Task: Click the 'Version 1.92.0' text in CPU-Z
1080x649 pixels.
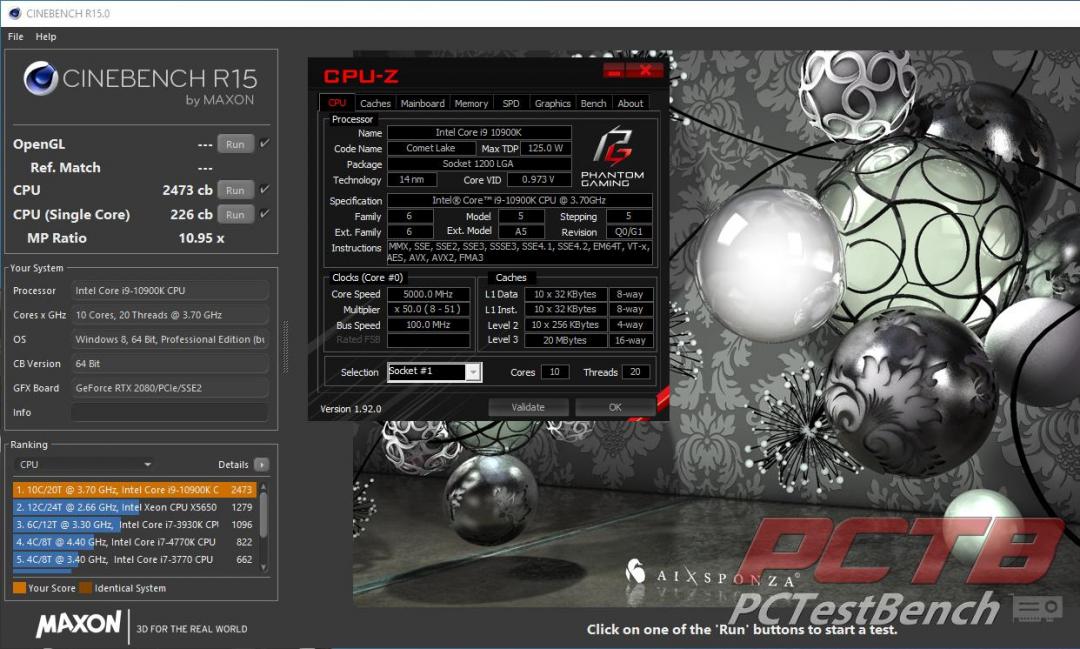Action: tap(351, 409)
